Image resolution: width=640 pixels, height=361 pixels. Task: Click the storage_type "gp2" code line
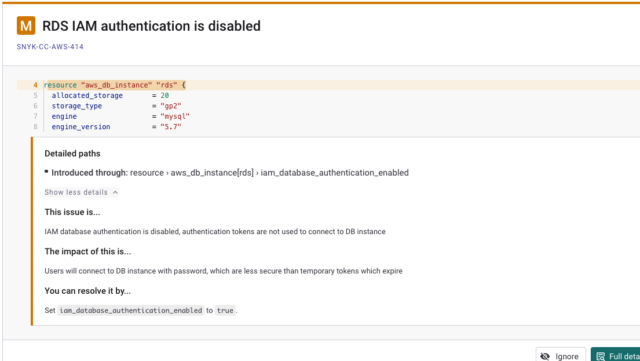pyautogui.click(x=116, y=106)
